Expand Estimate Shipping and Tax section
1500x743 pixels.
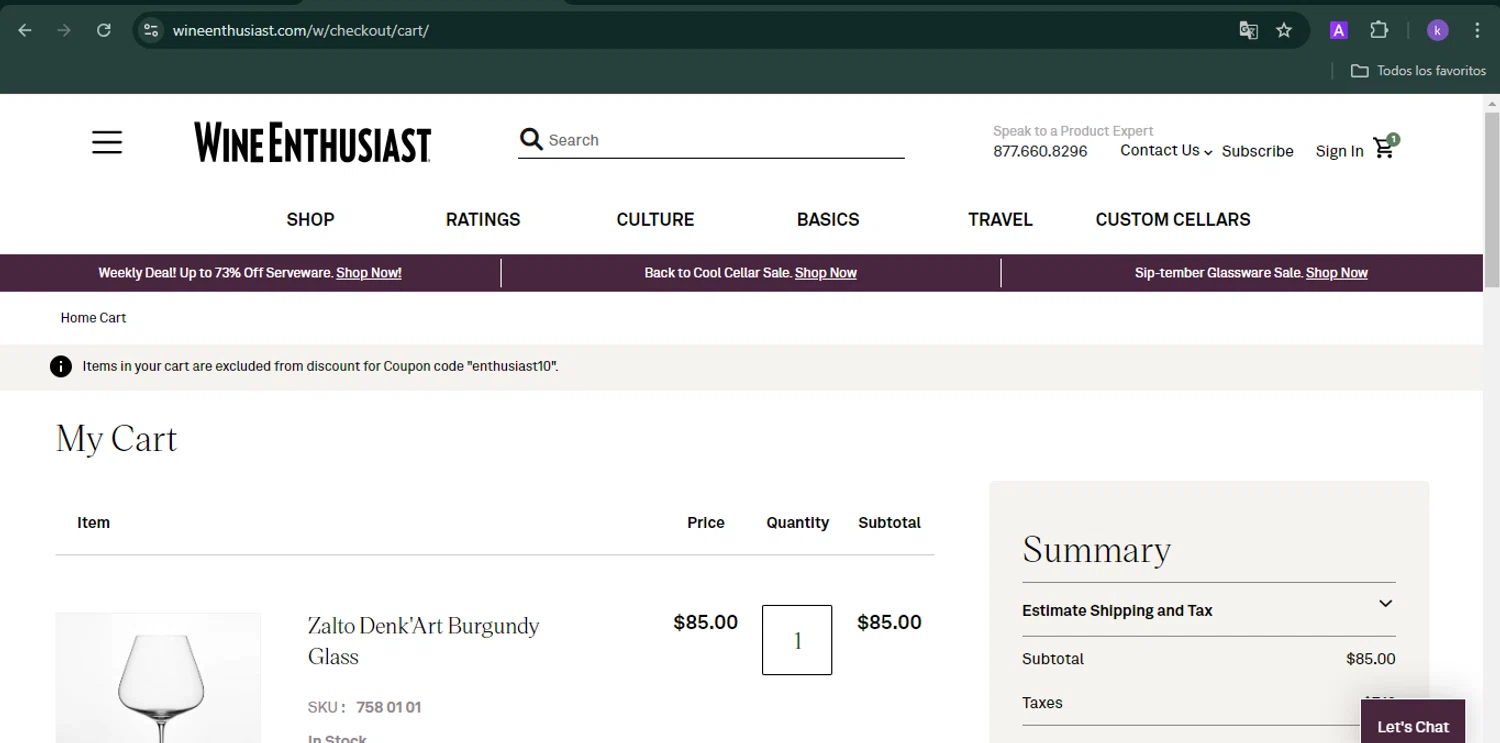coord(1208,610)
